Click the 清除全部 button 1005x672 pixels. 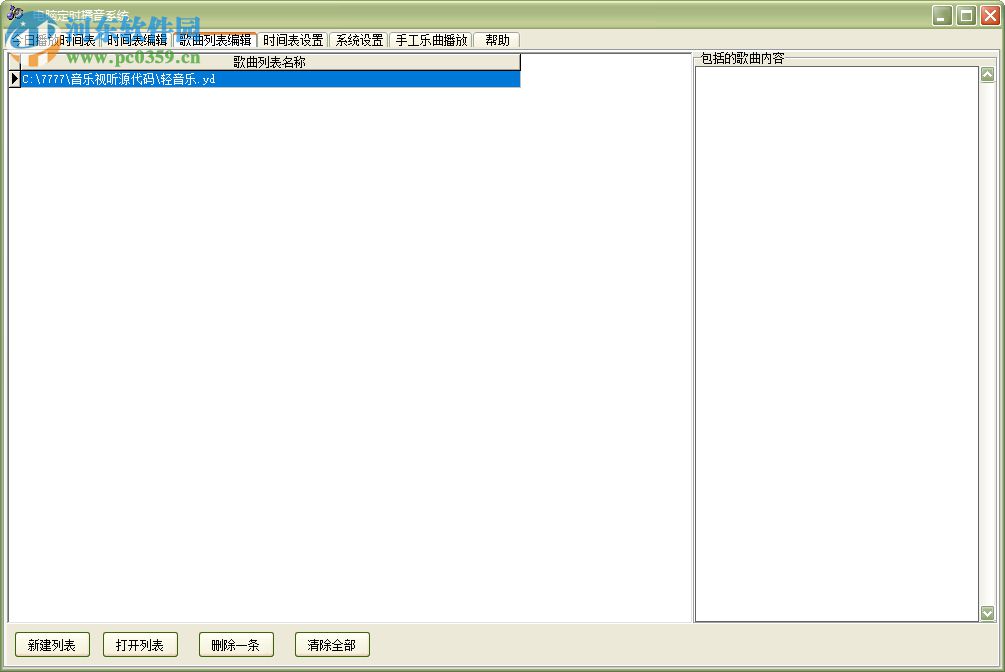click(x=332, y=644)
